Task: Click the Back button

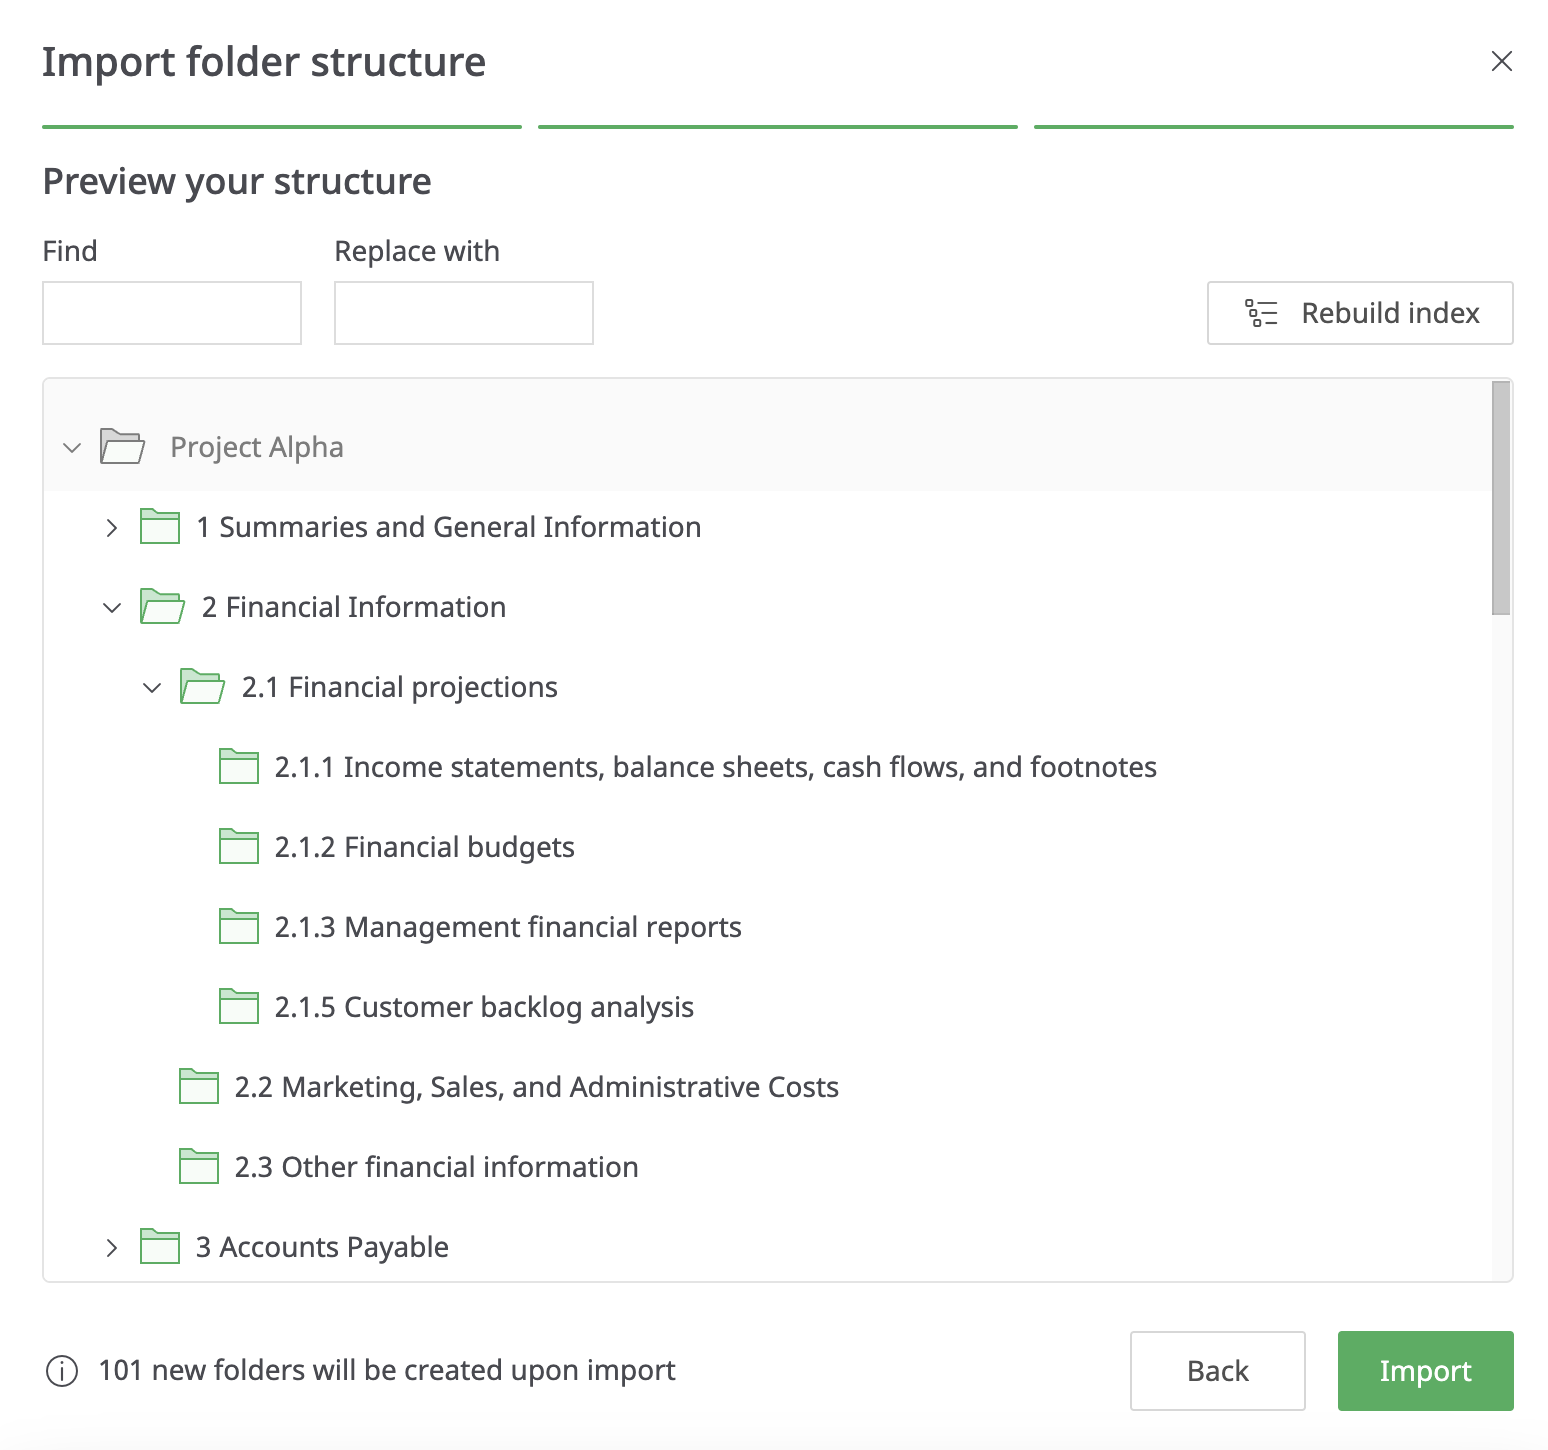Action: tap(1217, 1371)
